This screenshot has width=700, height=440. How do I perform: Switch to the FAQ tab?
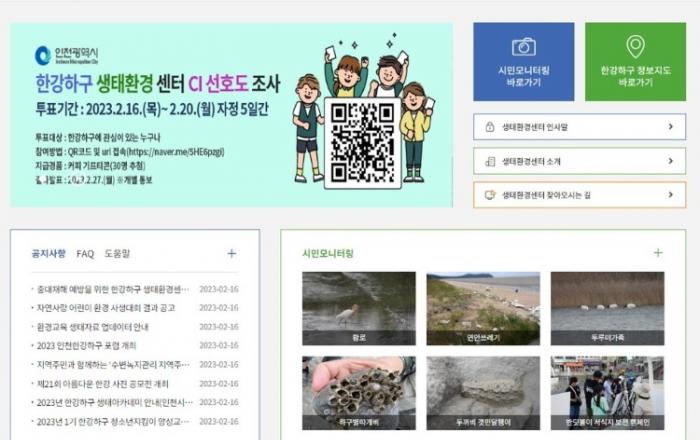85,254
